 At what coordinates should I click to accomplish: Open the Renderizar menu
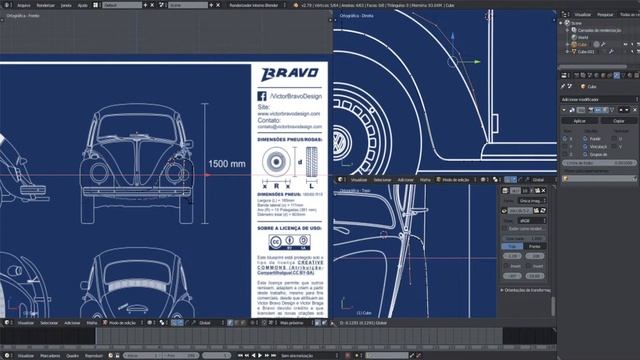click(45, 5)
